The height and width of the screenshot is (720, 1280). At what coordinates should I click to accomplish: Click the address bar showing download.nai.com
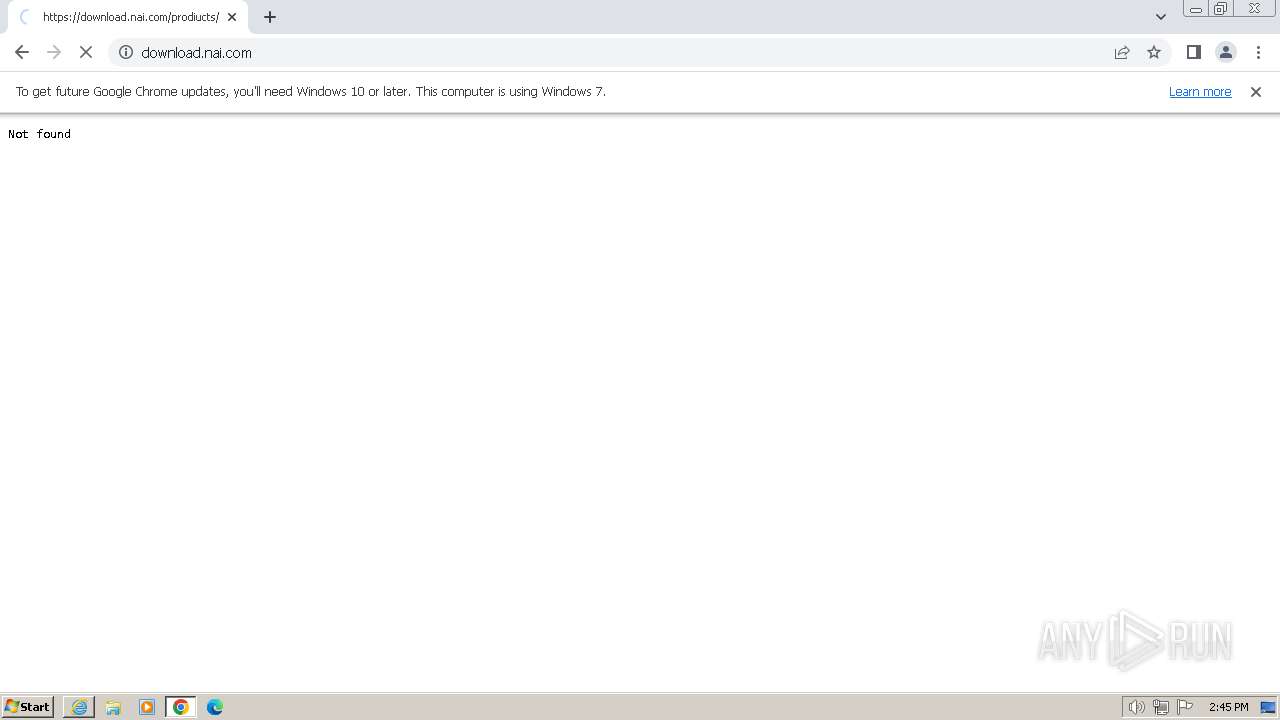620,52
